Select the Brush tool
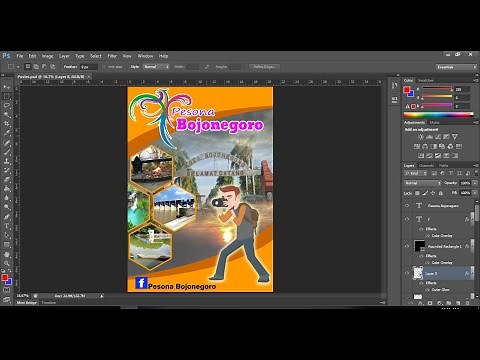This screenshot has width=480, height=360. tap(7, 152)
